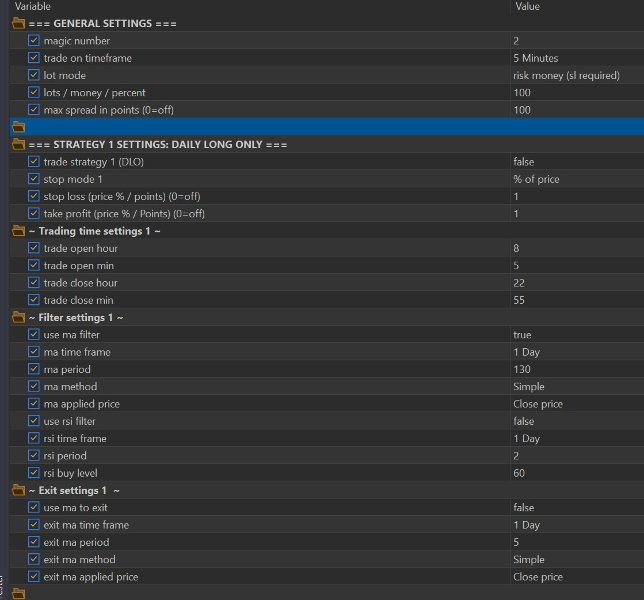Open use ma filter value 'true'
Screen dimensions: 644x600
click(x=522, y=335)
